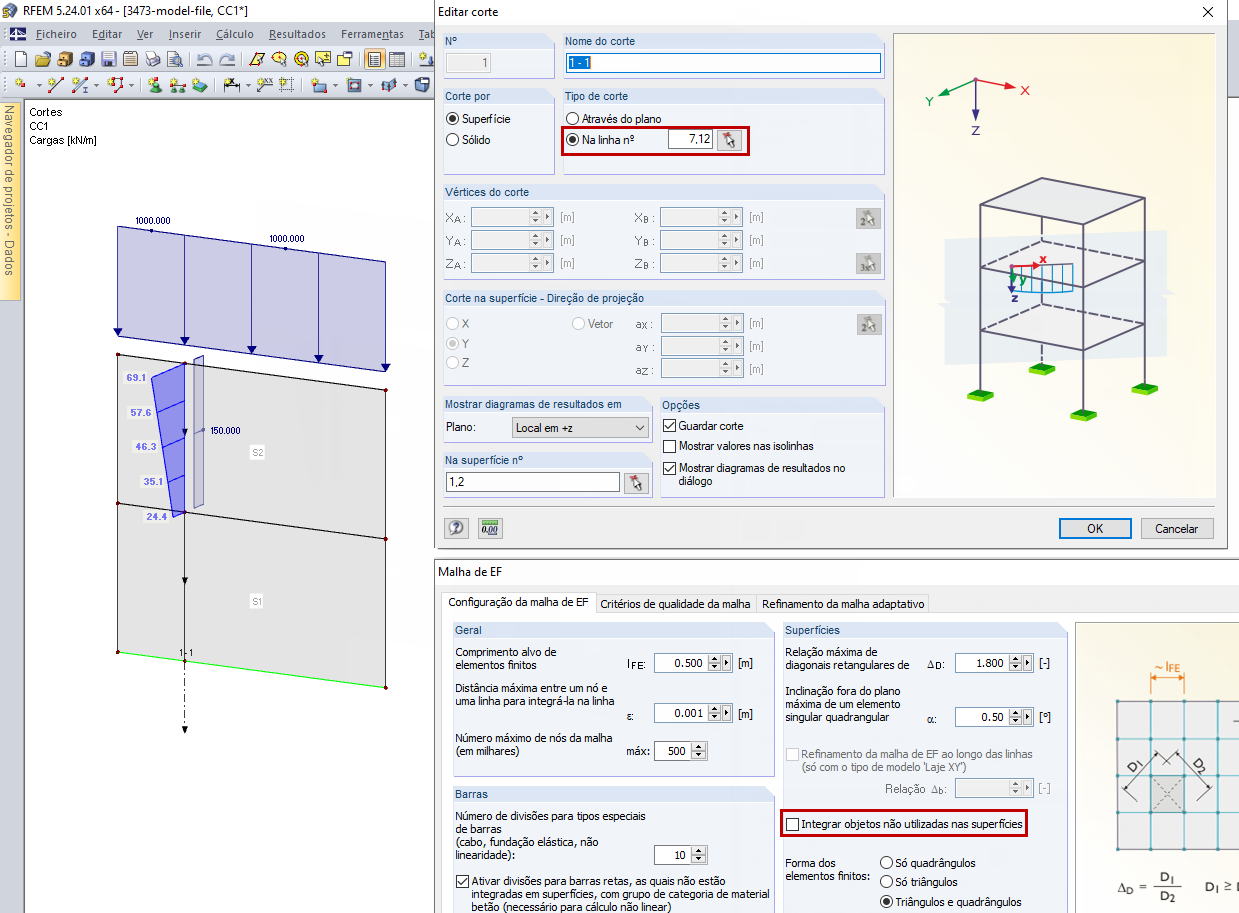Select new opening tool icon
Viewport: 1239px width, 913px height.
(354, 85)
